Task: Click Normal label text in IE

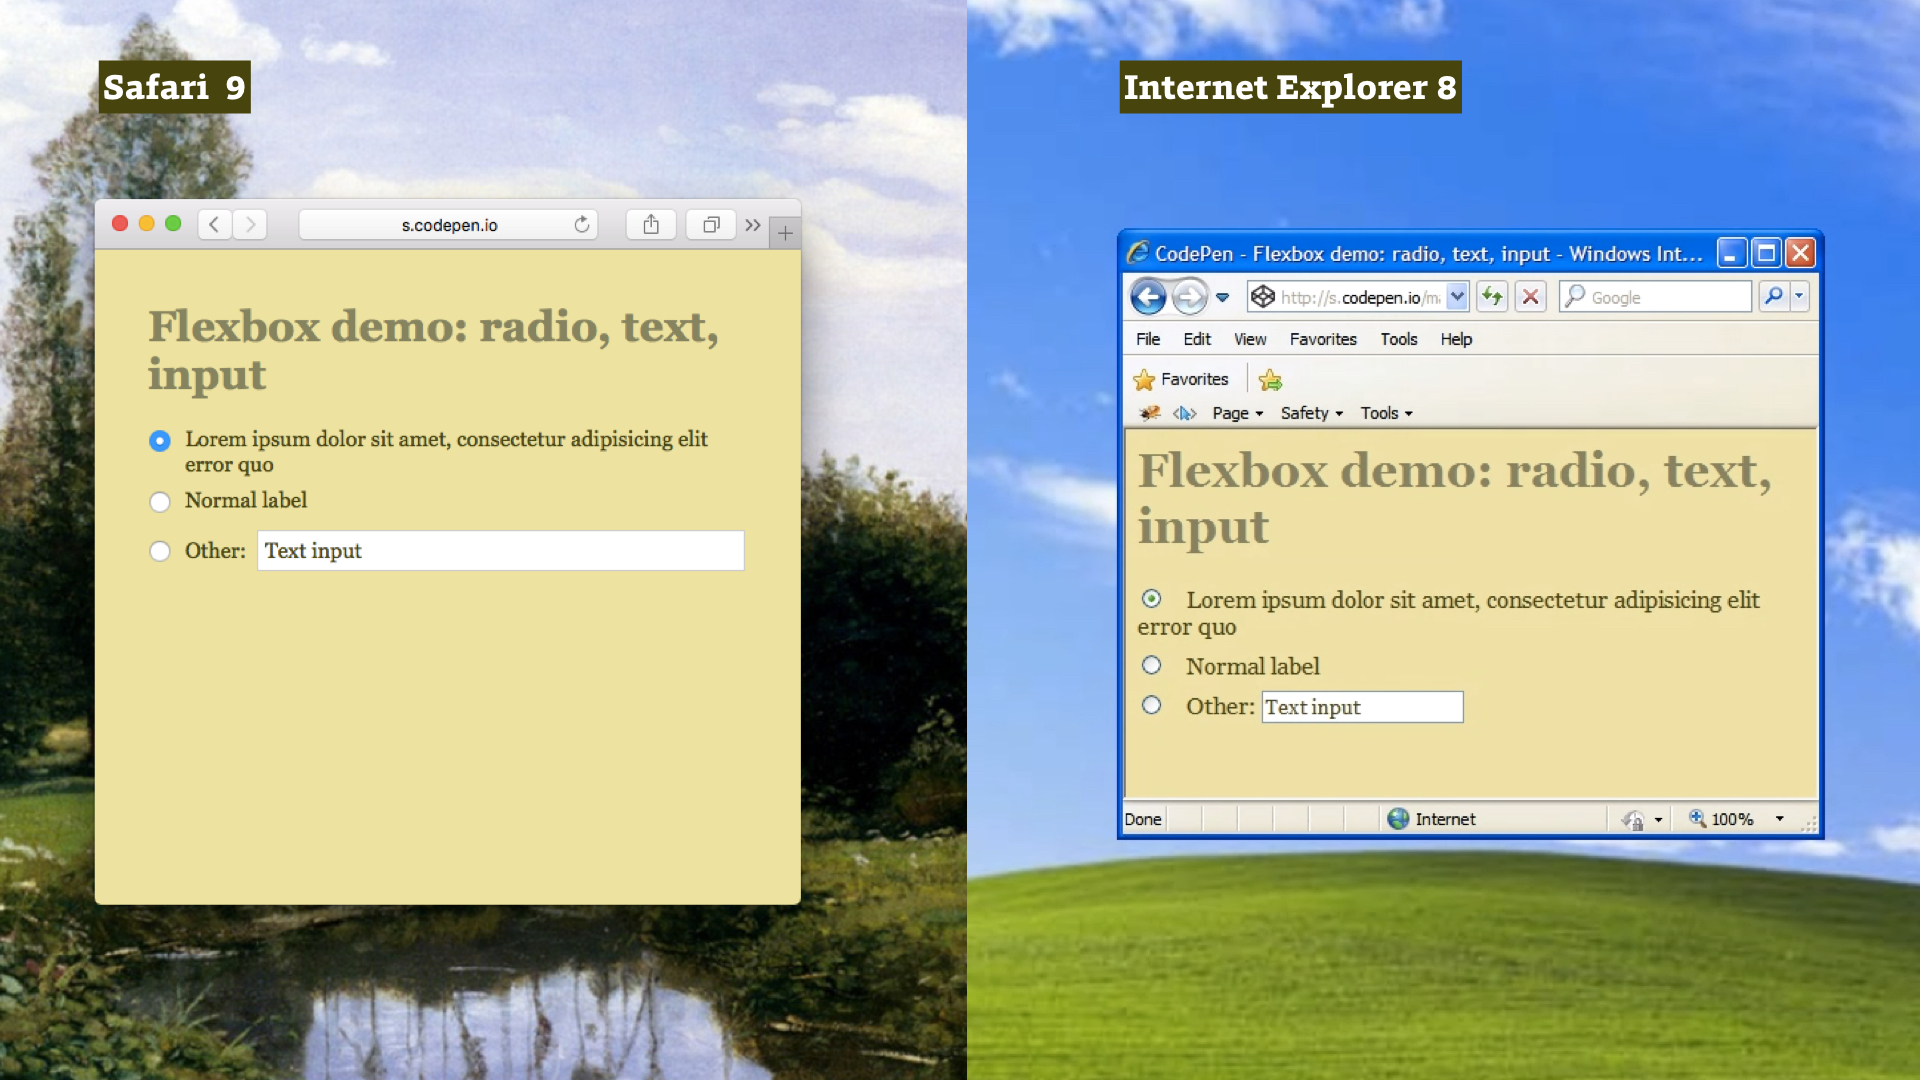Action: click(x=1253, y=666)
